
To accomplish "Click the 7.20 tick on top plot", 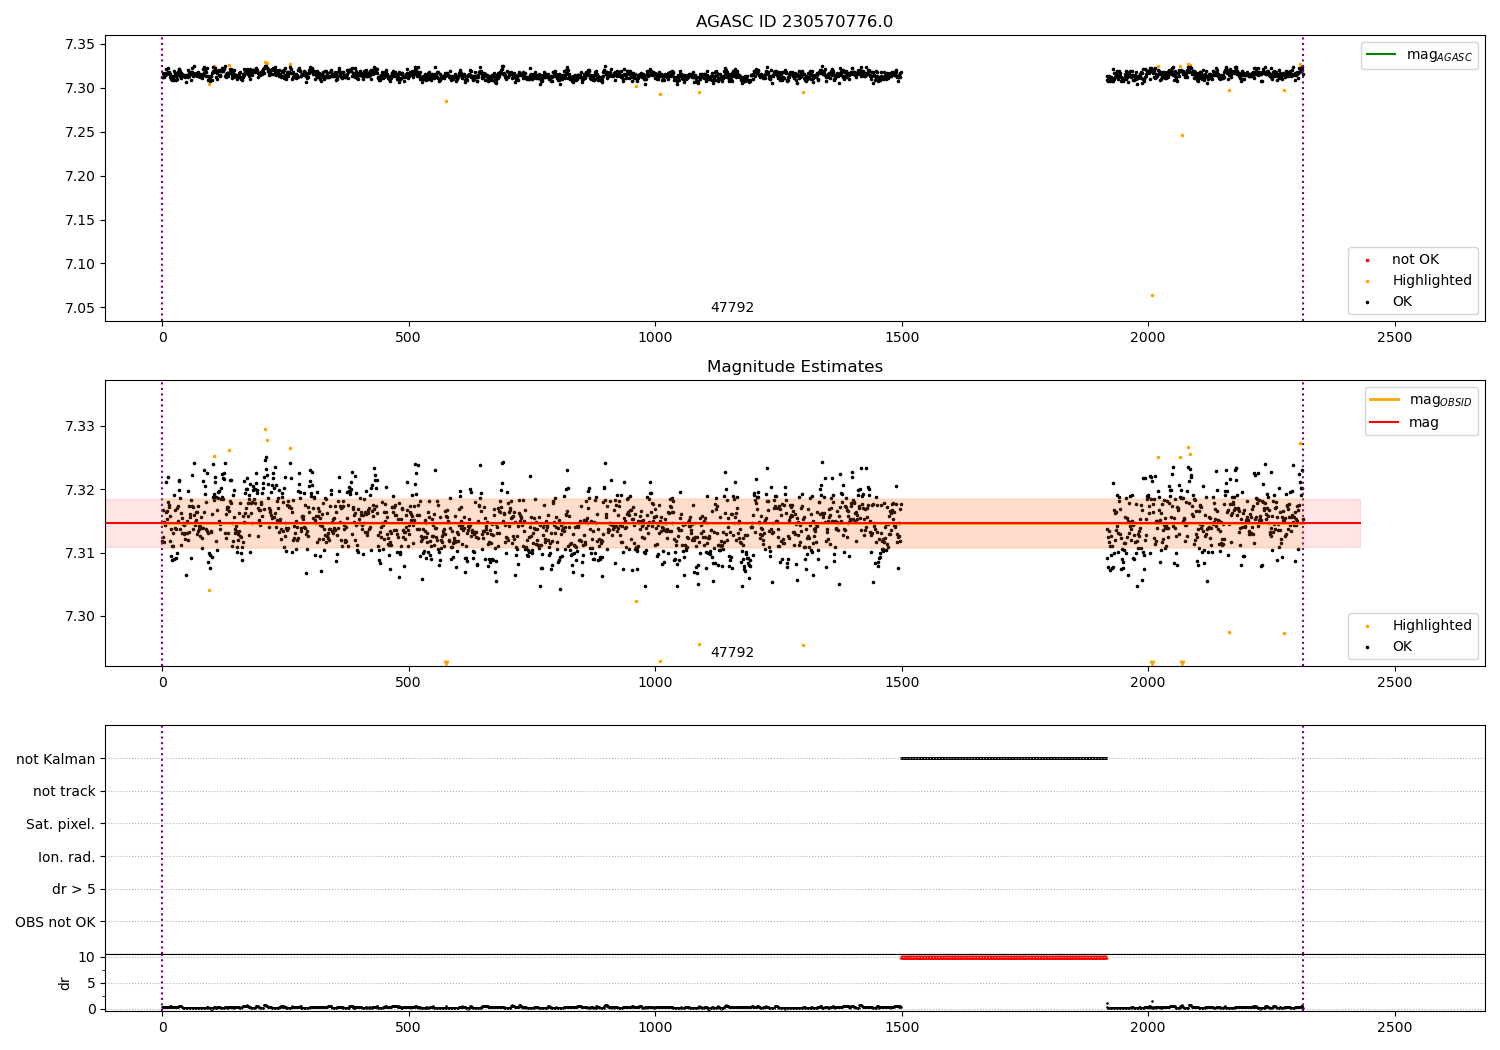I will 80,176.
